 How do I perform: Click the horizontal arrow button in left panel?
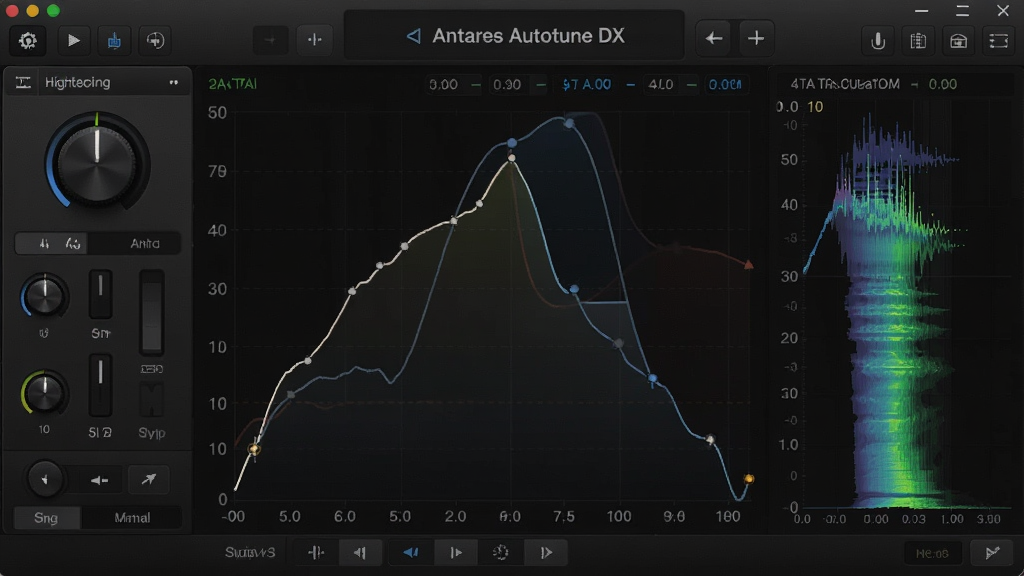(x=99, y=480)
